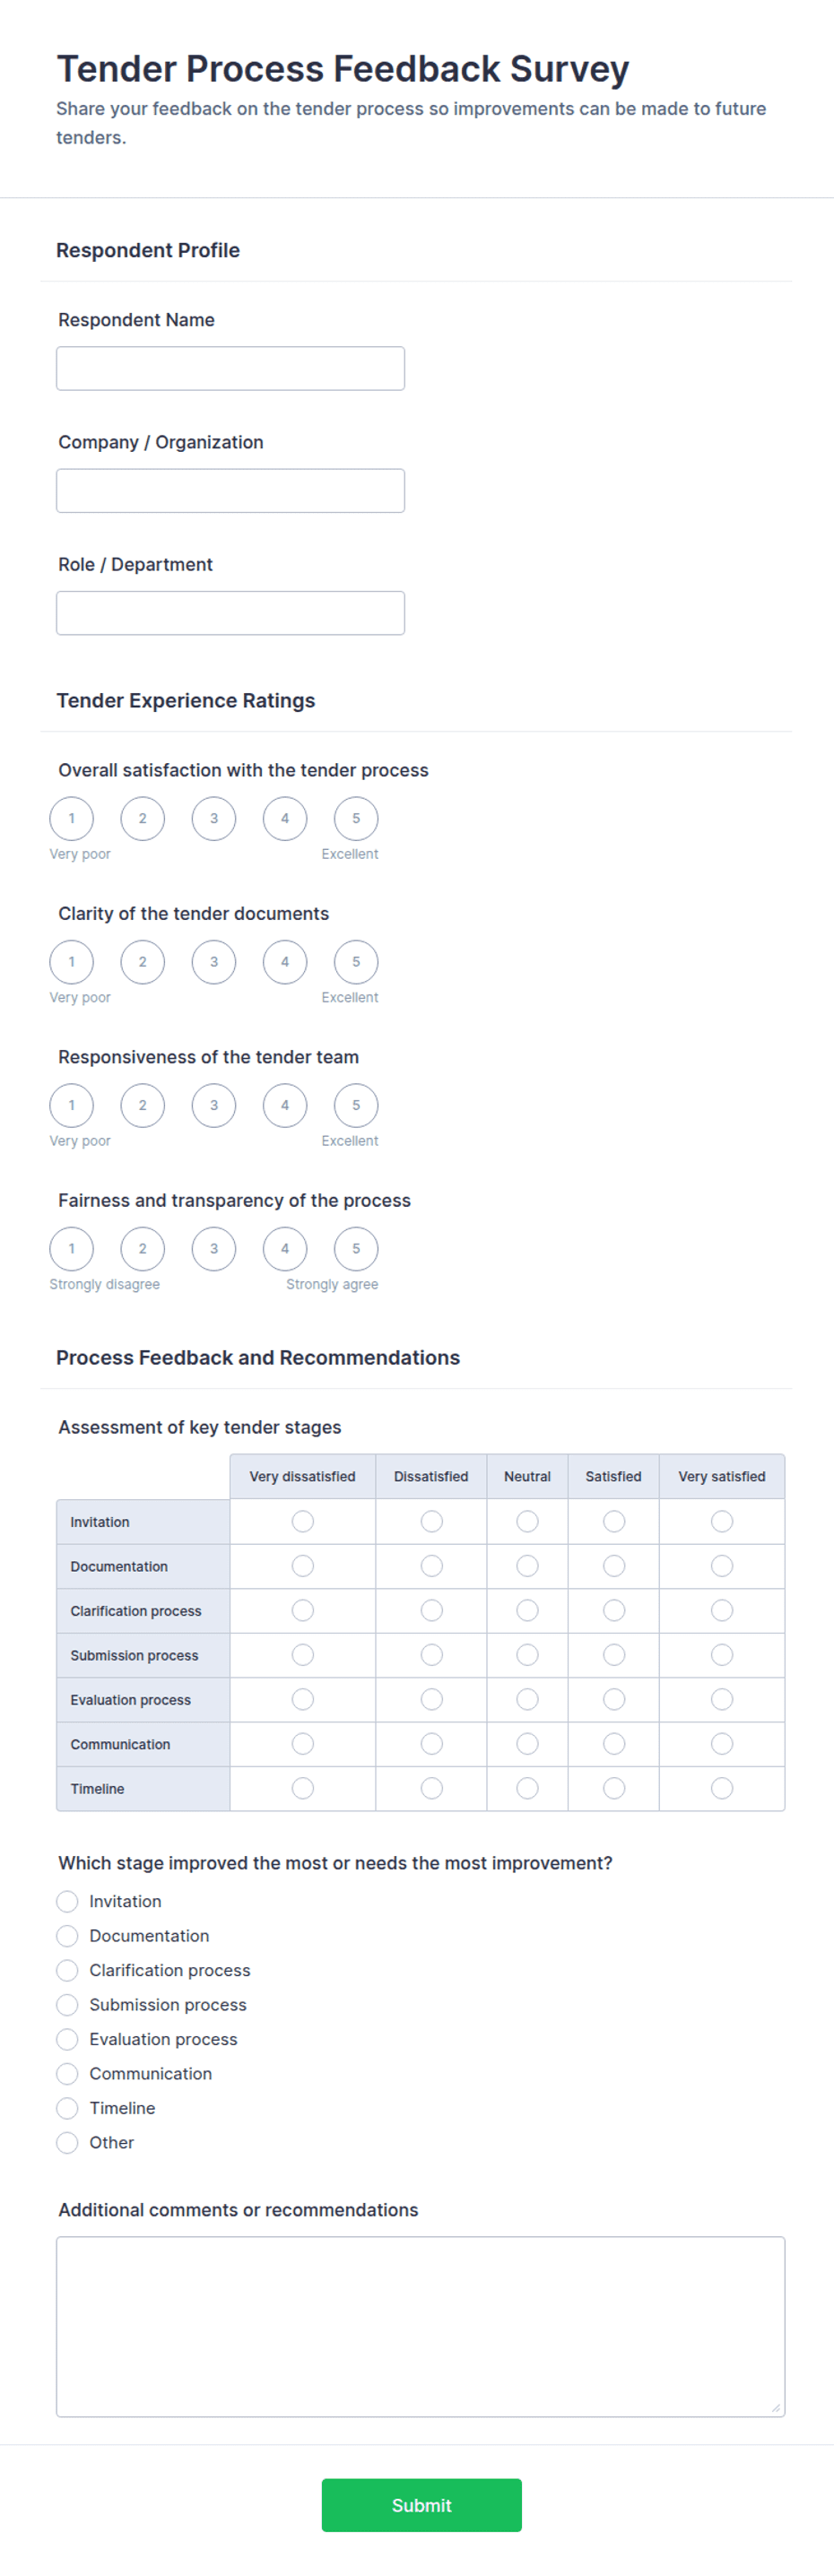Set Timeline row to Neutral
Viewport: 834px width, 2576px height.
click(527, 1787)
